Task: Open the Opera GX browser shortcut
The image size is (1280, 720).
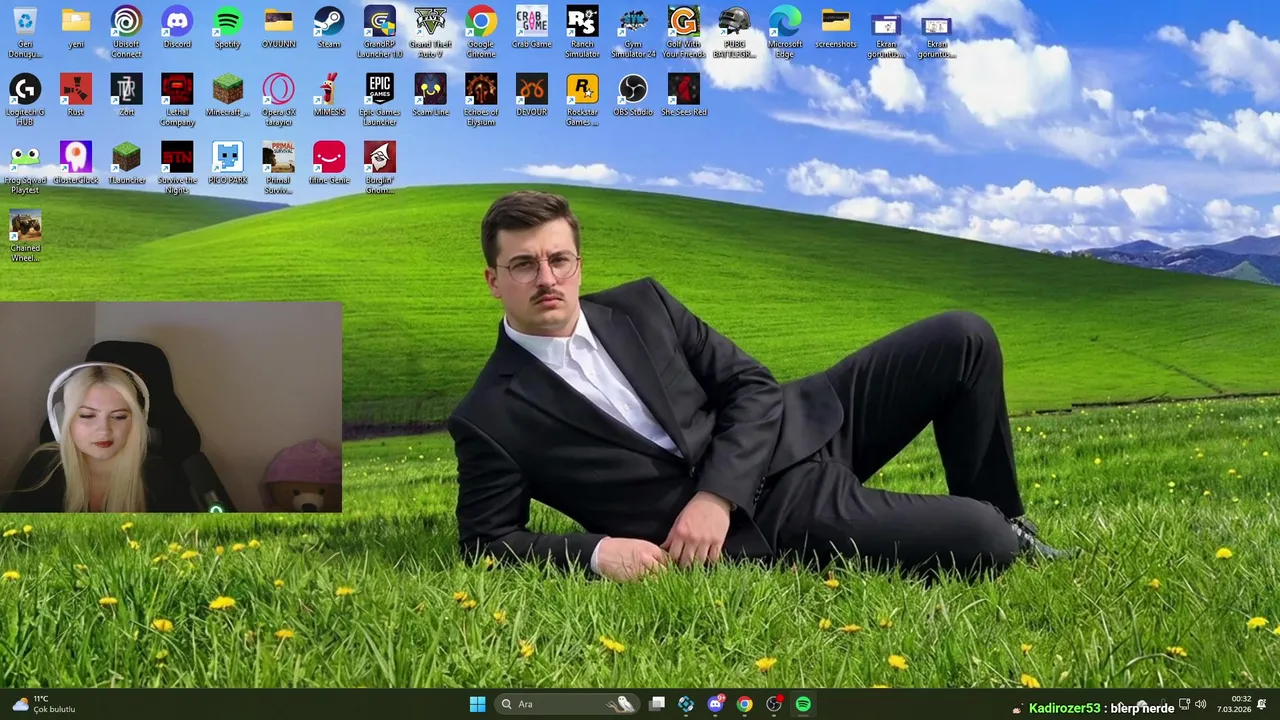Action: (278, 99)
